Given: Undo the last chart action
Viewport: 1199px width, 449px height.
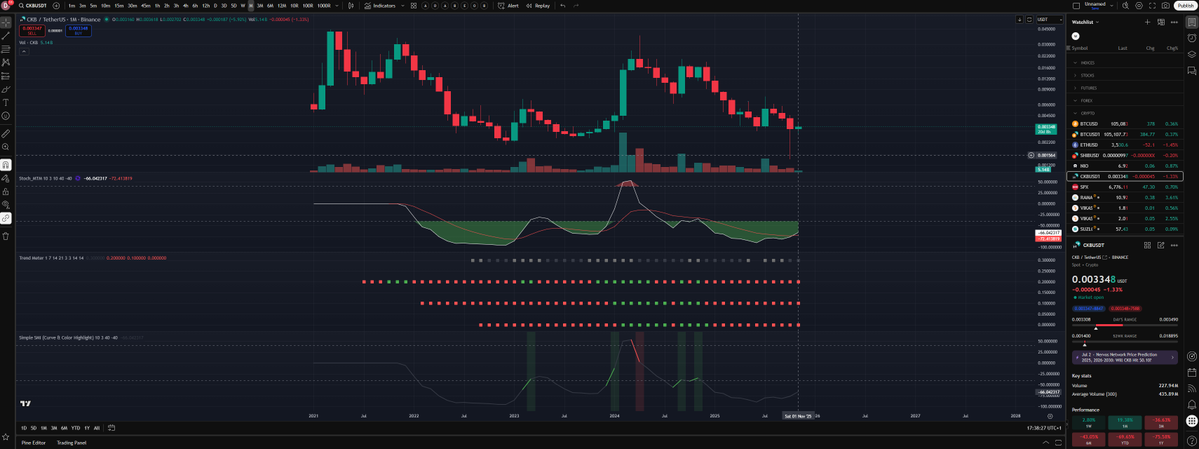Looking at the screenshot, I should (562, 5).
